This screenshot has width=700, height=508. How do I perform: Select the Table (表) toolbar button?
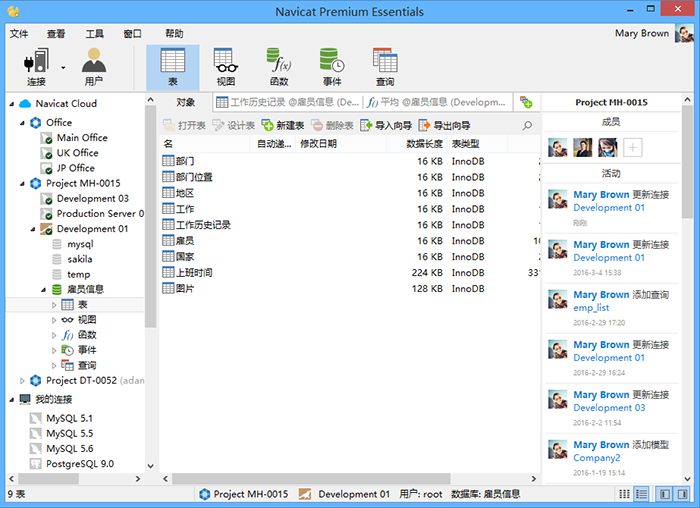click(x=173, y=68)
